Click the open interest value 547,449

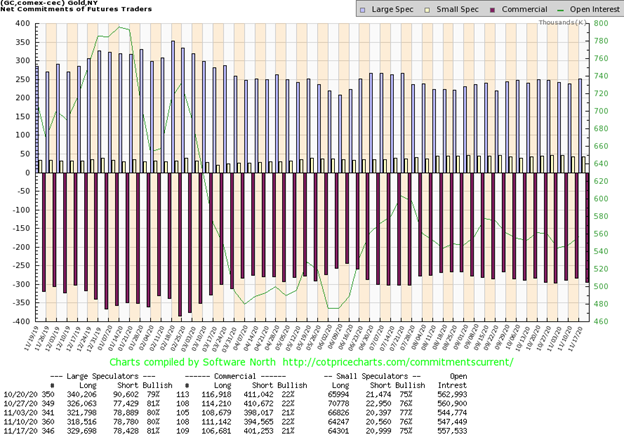coord(452,422)
